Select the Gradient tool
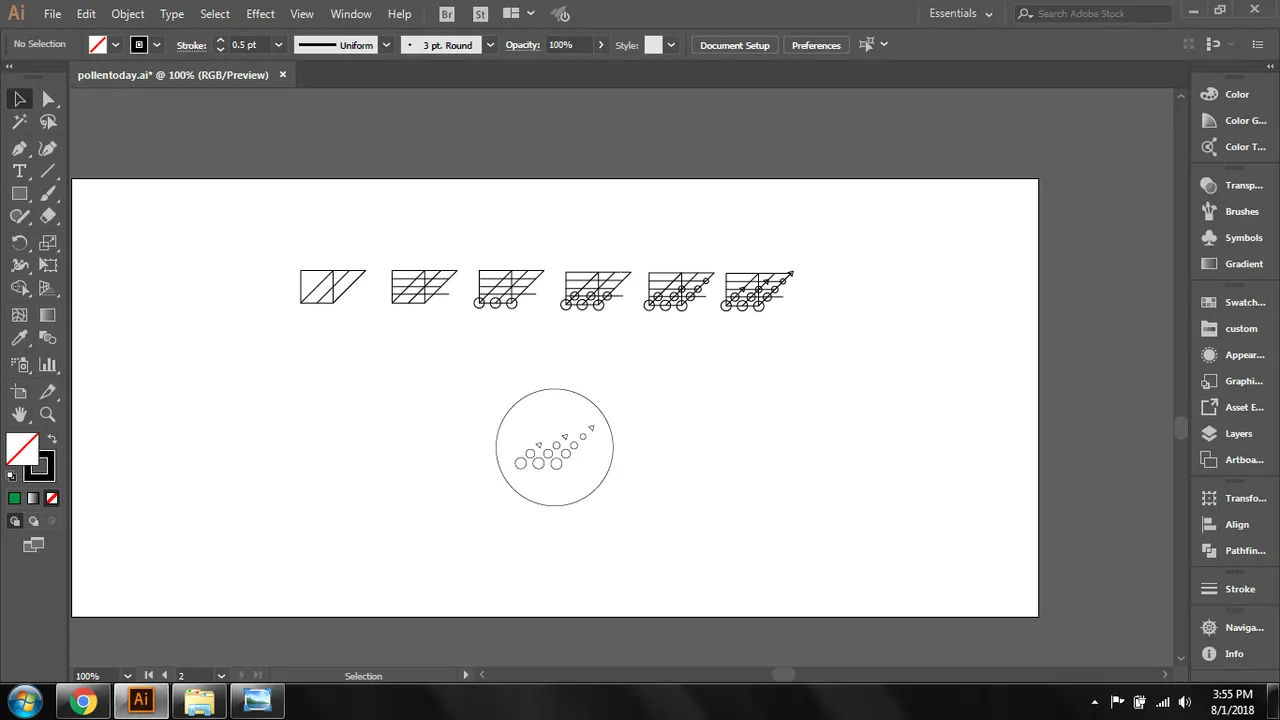Screen dimensions: 1280x720 coord(48,315)
